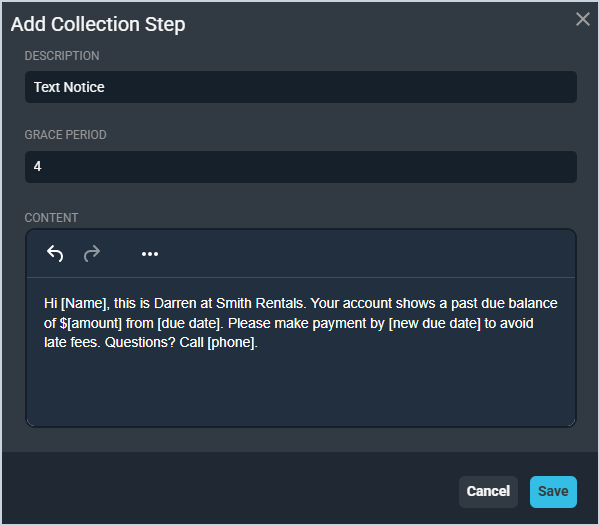Click the GRACE PERIOD label
600x526 pixels.
[65, 135]
